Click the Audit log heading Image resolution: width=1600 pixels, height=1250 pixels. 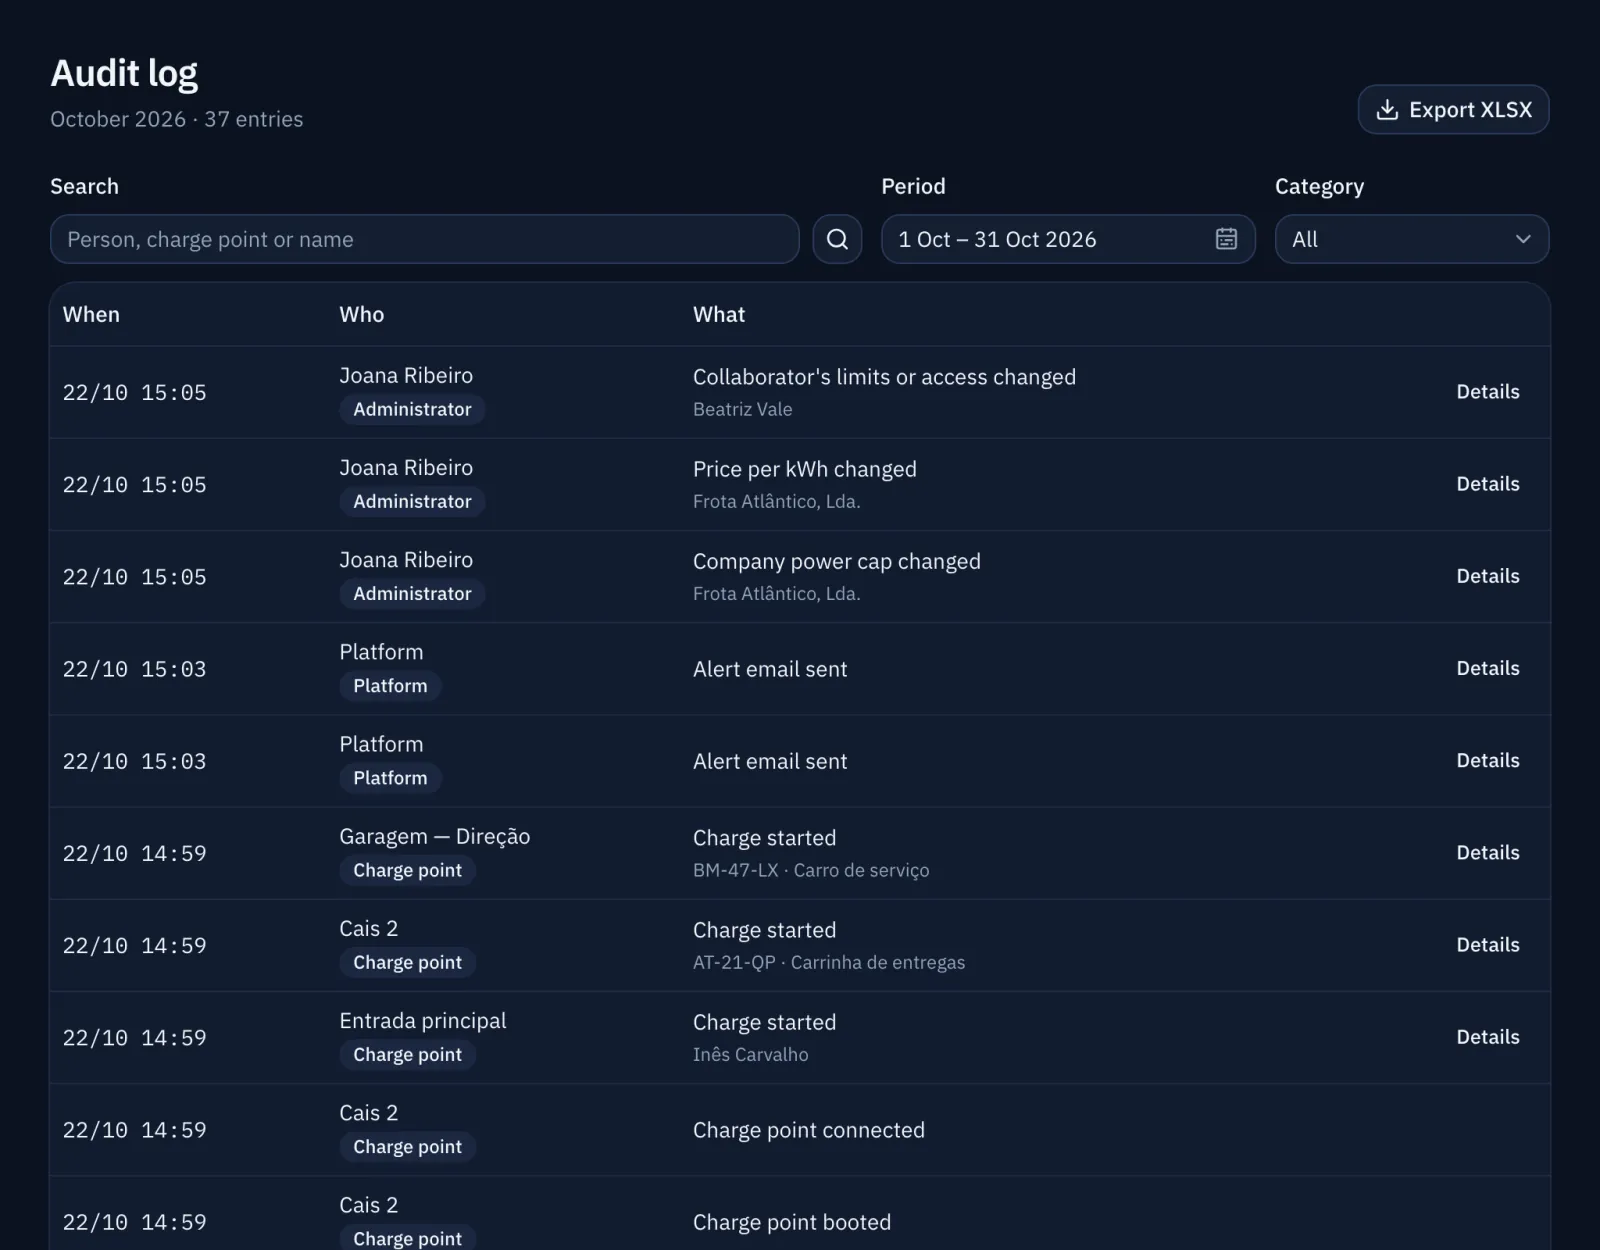point(124,73)
